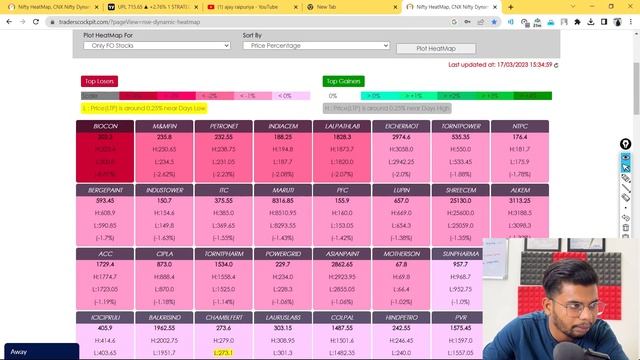640x360 pixels.
Task: Open the Sort By dropdown
Action: [x=316, y=46]
